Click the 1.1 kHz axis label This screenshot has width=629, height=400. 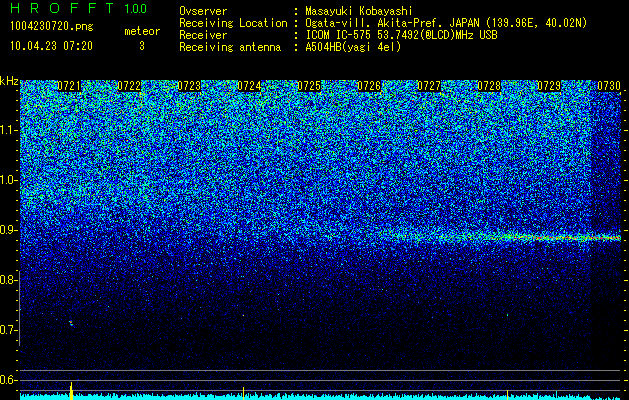coord(8,130)
